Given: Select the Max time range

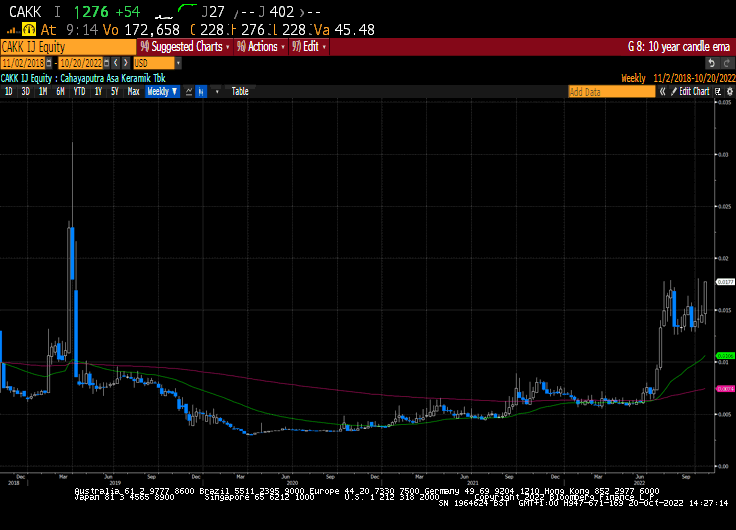Looking at the screenshot, I should [133, 92].
